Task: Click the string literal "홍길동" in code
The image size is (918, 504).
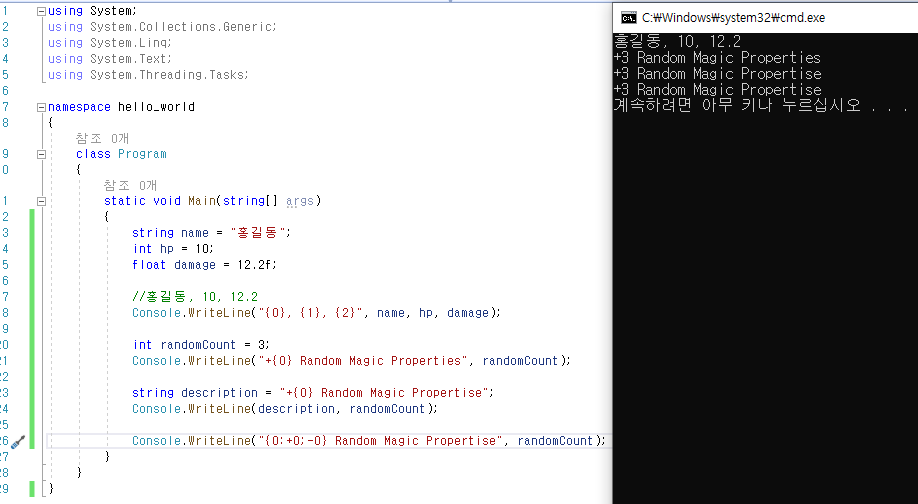Action: [x=258, y=233]
